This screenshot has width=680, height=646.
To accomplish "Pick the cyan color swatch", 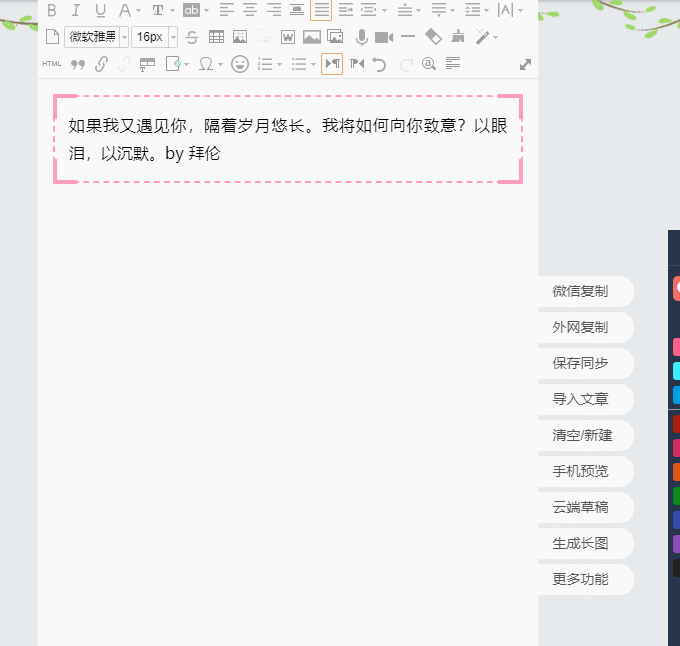I will (x=677, y=371).
